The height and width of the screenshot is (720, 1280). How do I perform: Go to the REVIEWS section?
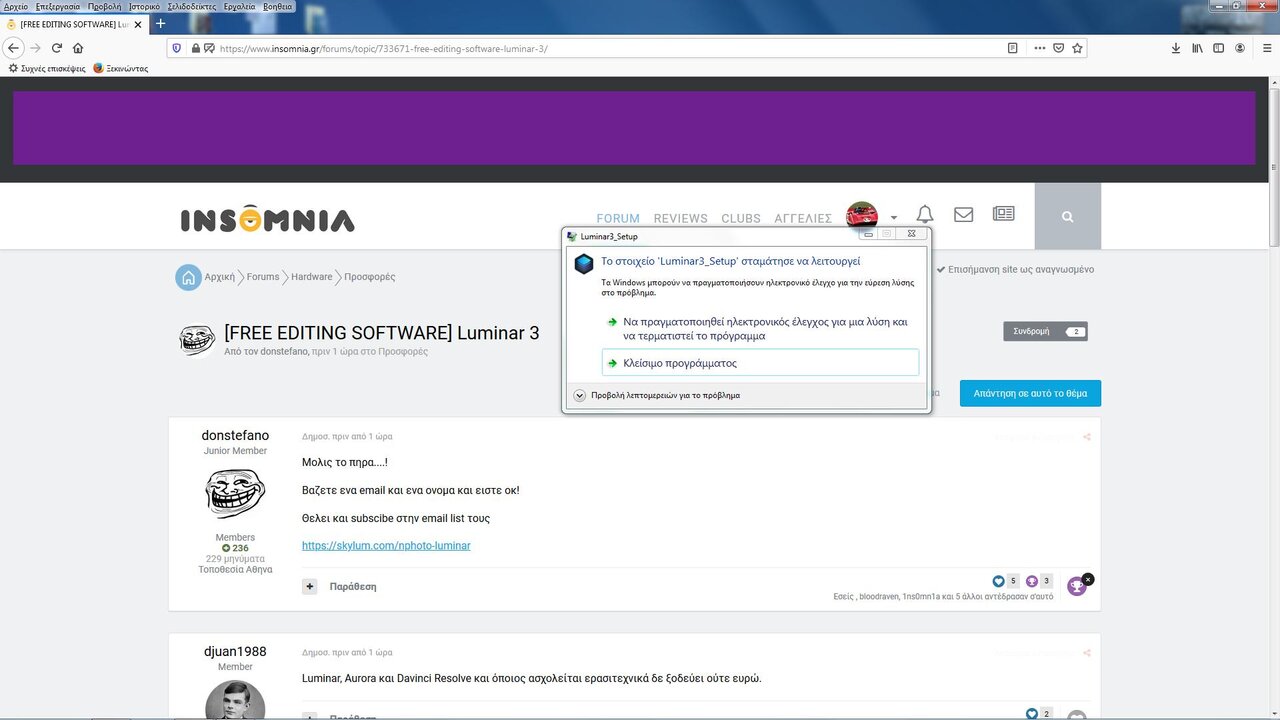tap(680, 218)
